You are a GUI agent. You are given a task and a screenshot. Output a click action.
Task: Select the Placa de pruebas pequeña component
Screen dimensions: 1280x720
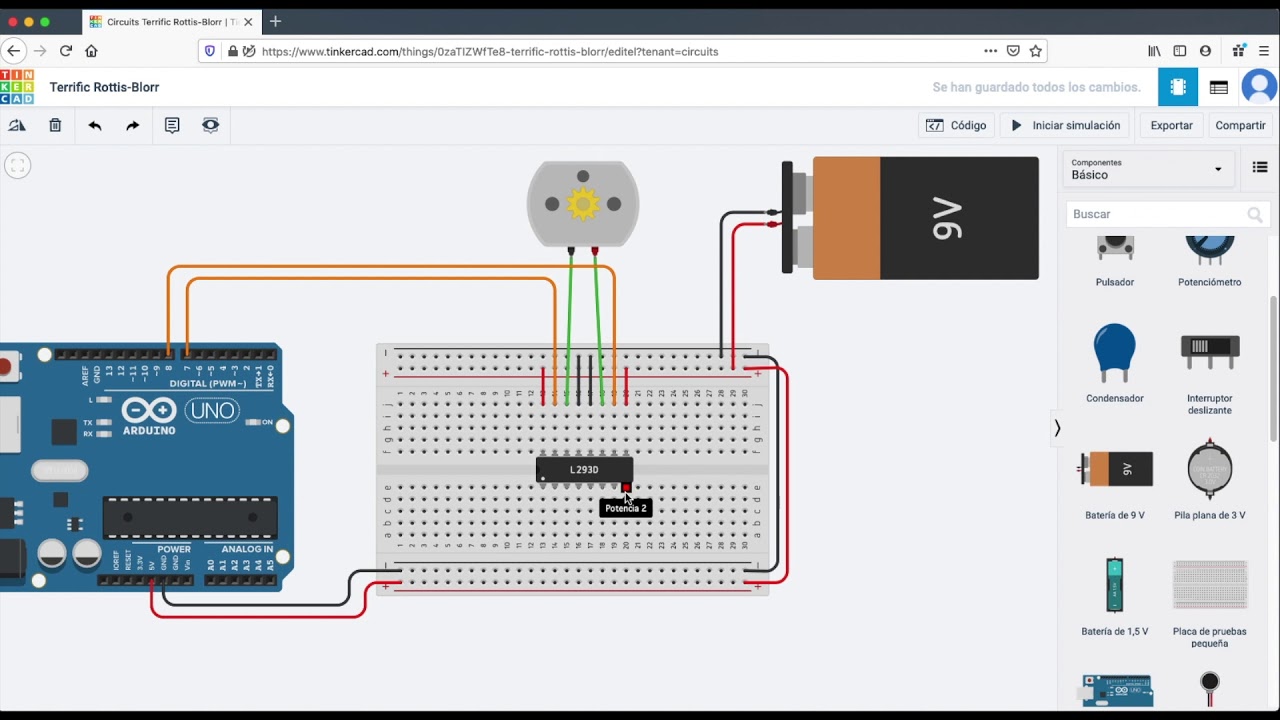pyautogui.click(x=1209, y=603)
